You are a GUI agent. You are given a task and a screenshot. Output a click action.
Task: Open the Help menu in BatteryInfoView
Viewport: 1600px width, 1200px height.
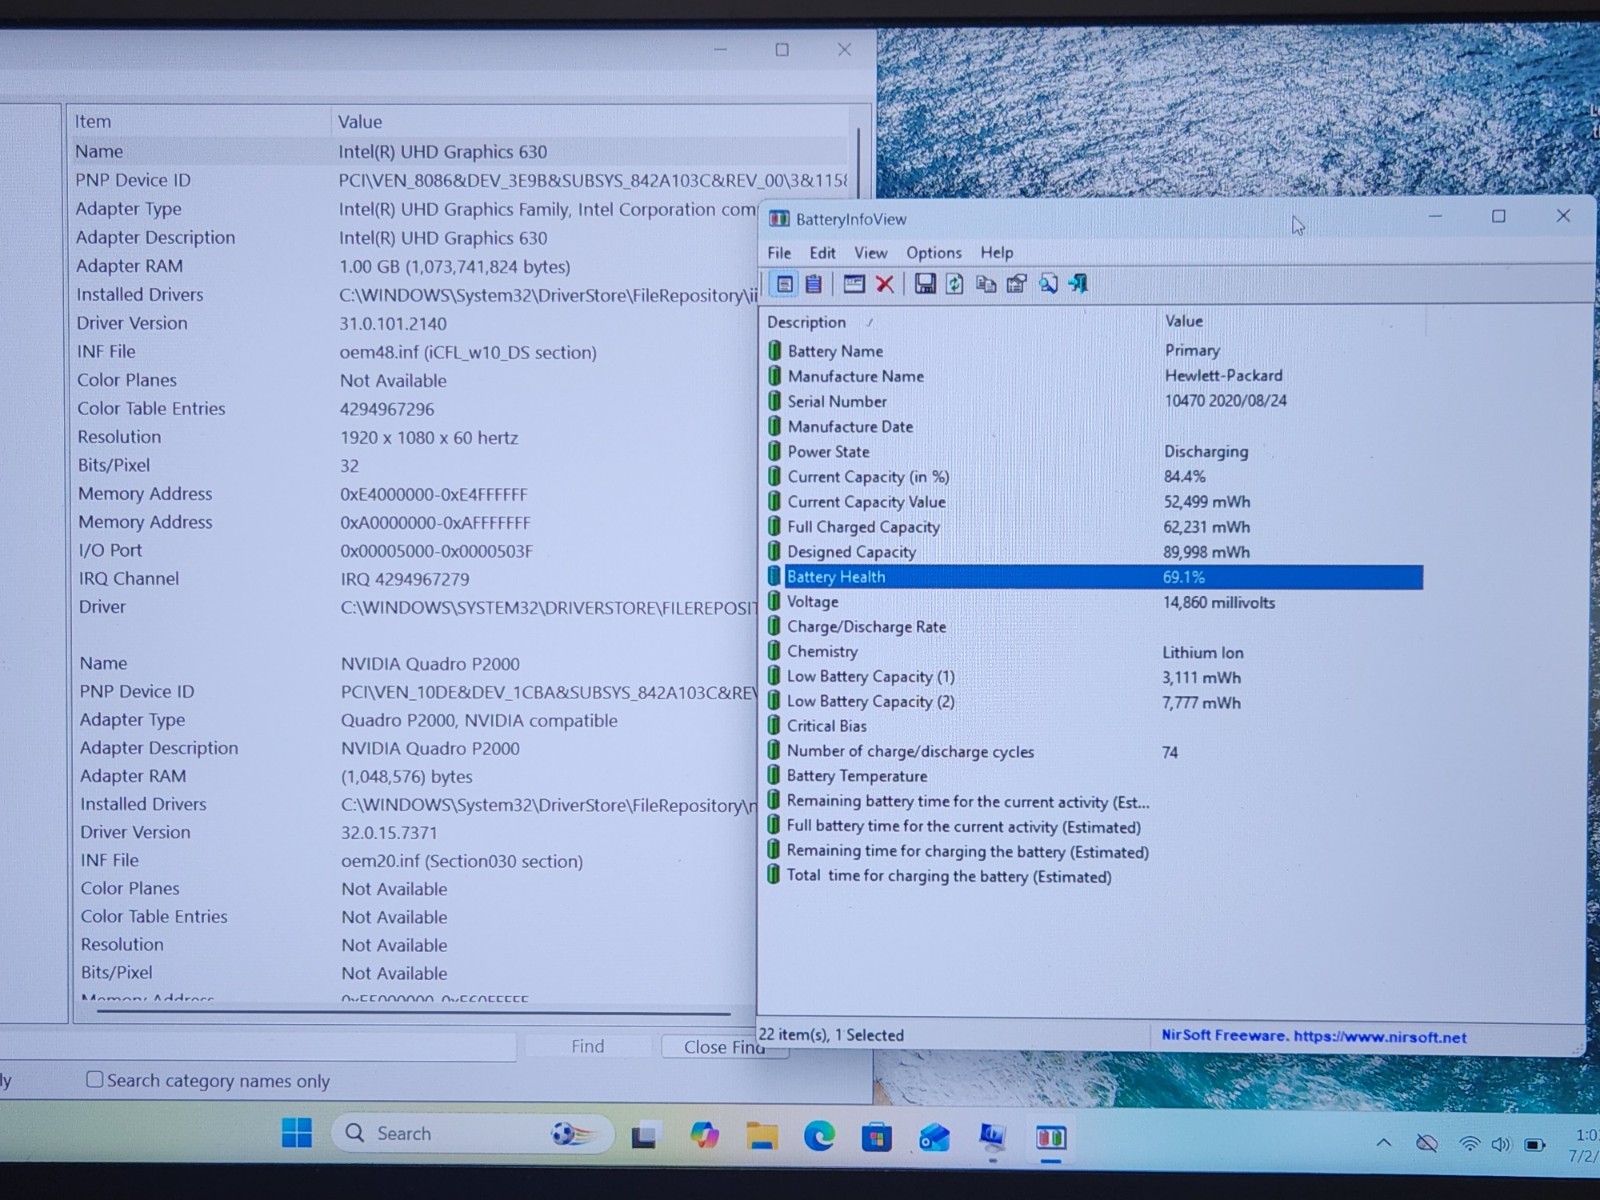click(996, 253)
